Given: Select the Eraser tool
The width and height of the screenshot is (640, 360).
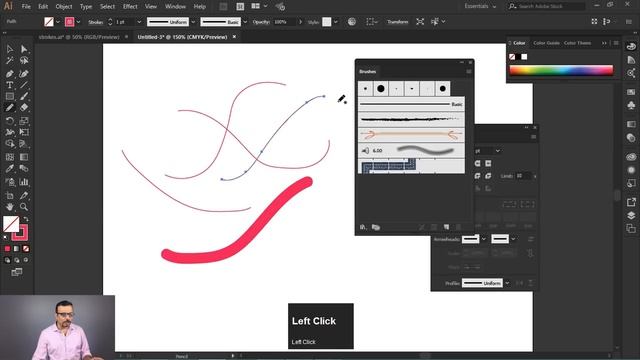Looking at the screenshot, I should point(24,108).
